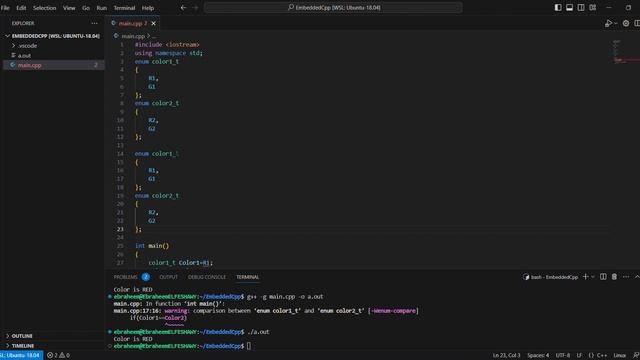Maximize the panel with the chevron up
This screenshot has height=360, width=640.
coord(637,277)
